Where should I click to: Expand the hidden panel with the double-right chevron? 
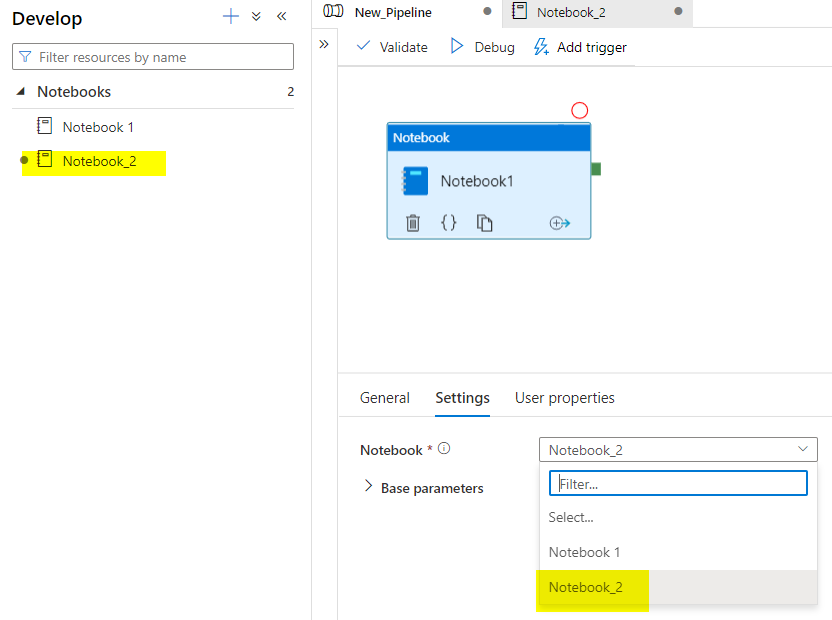tap(323, 45)
